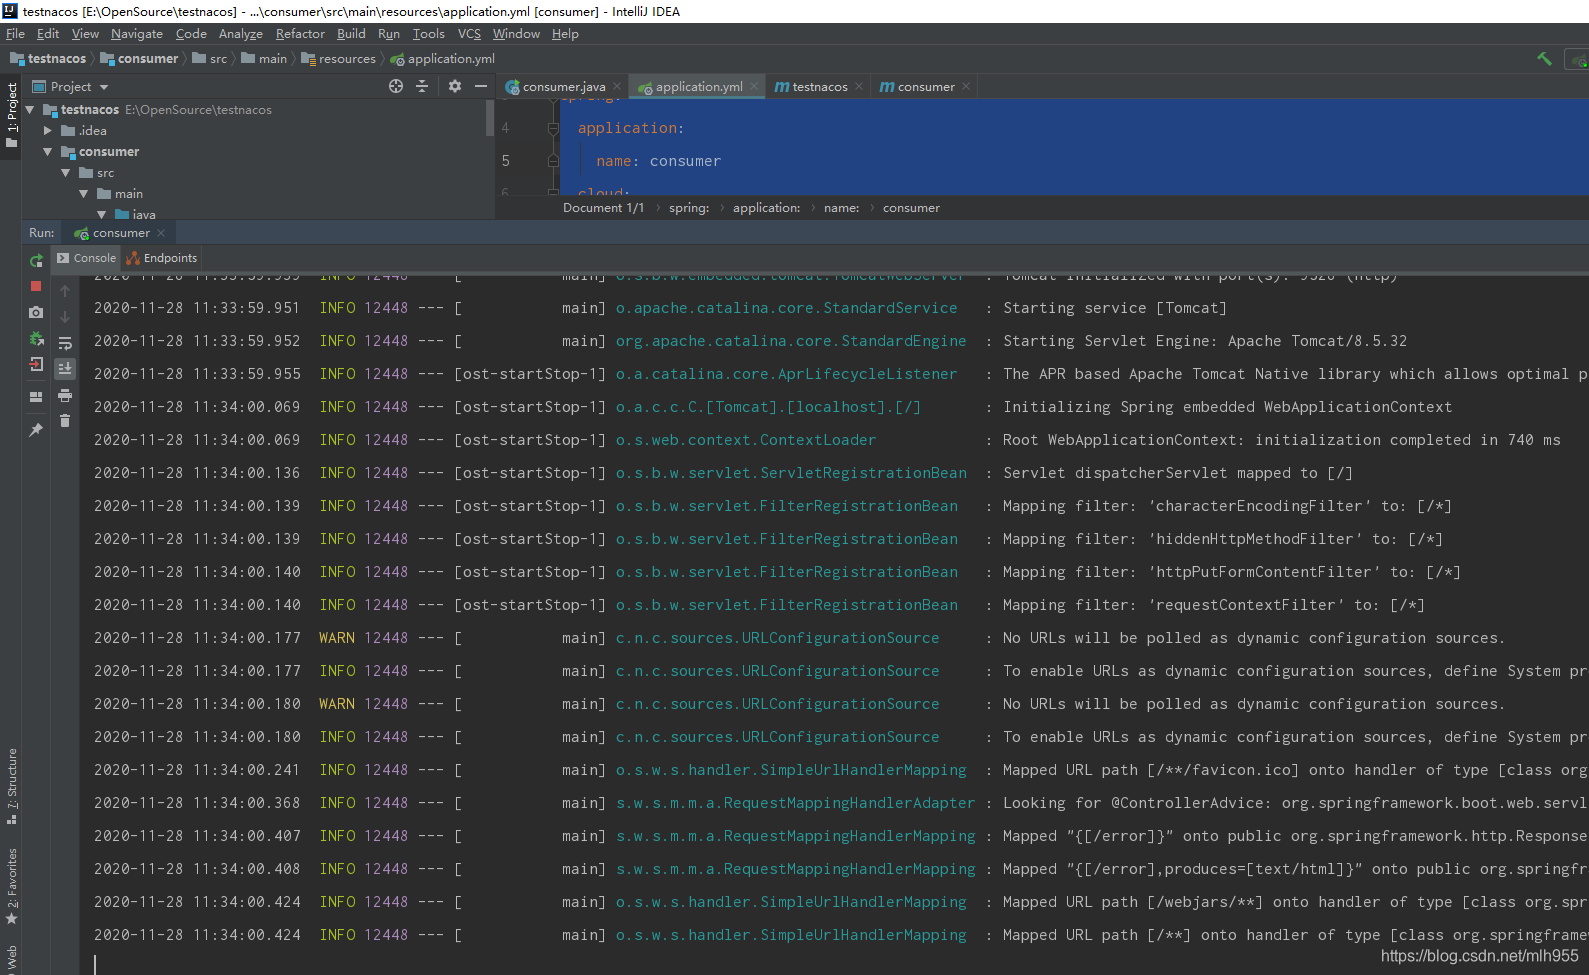
Task: Click src in navigation breadcrumb
Action: click(x=210, y=59)
